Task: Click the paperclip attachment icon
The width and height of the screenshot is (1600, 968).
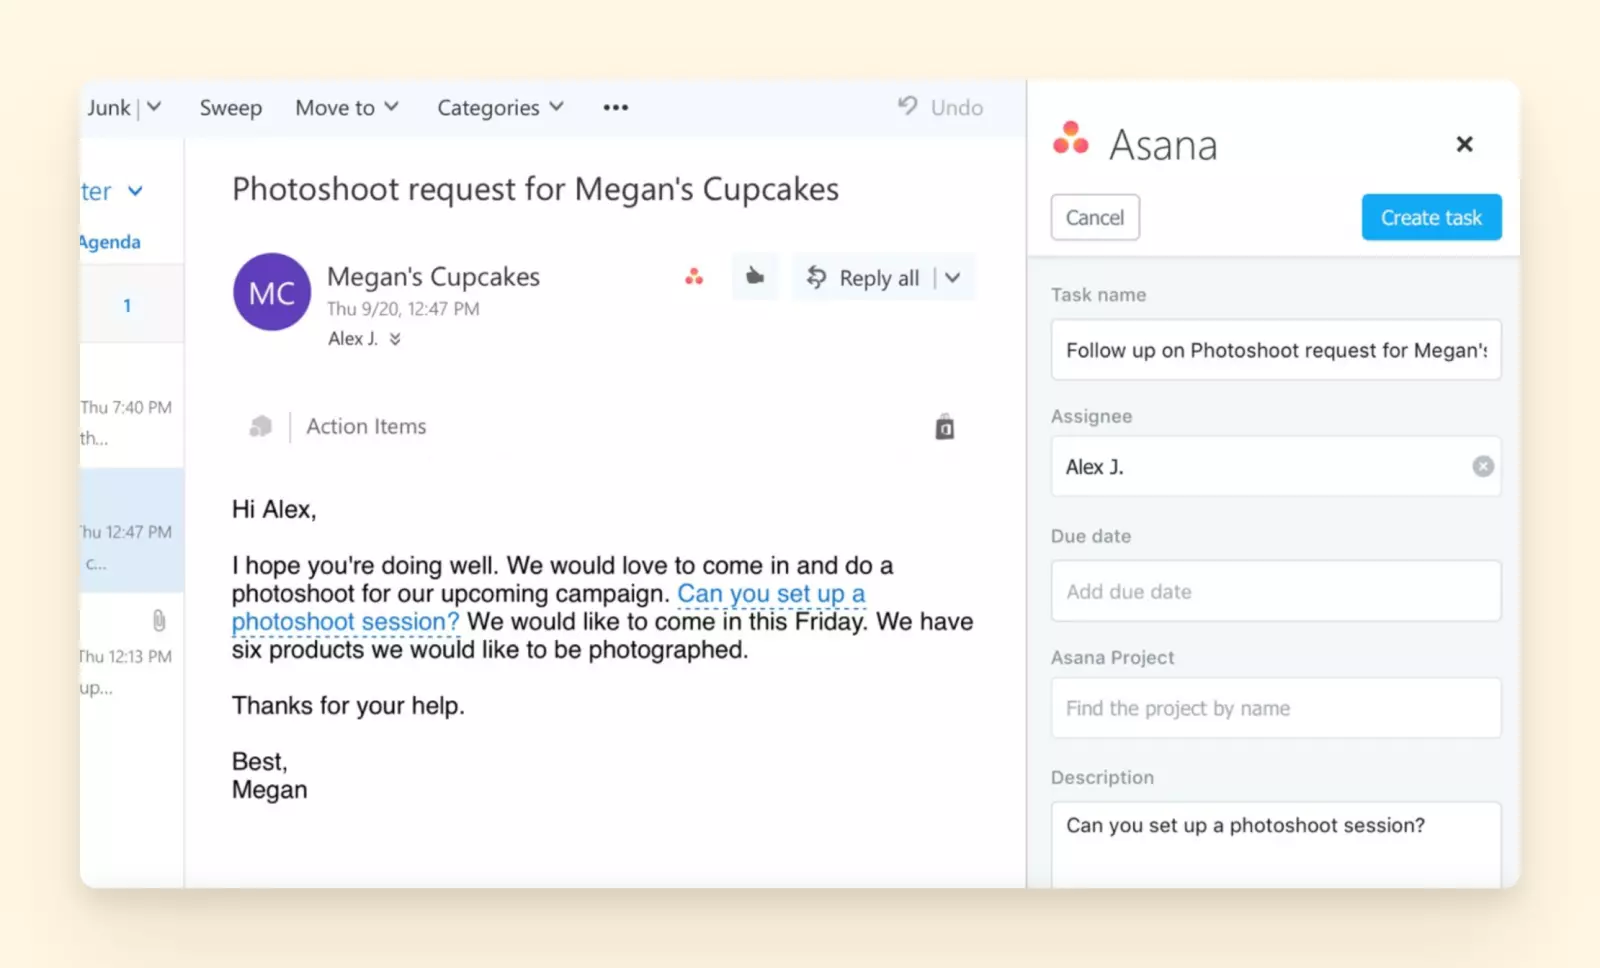Action: [x=159, y=621]
